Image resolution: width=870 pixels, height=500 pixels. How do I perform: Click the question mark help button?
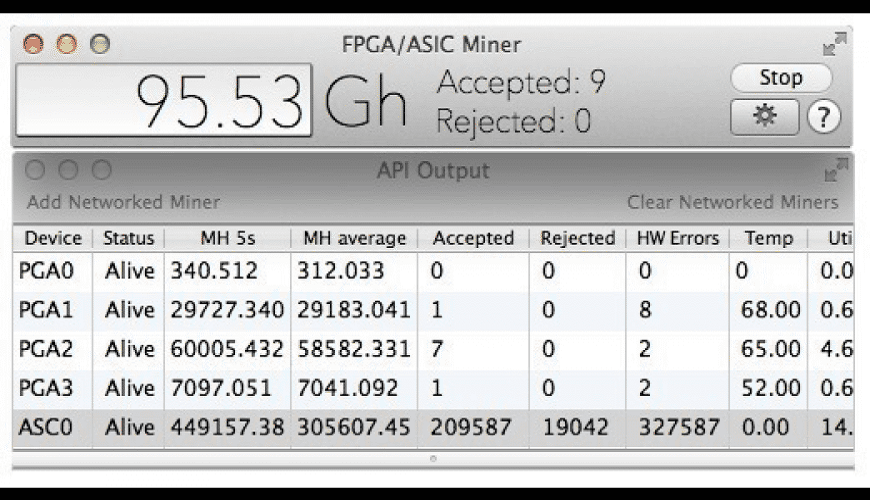pyautogui.click(x=823, y=117)
